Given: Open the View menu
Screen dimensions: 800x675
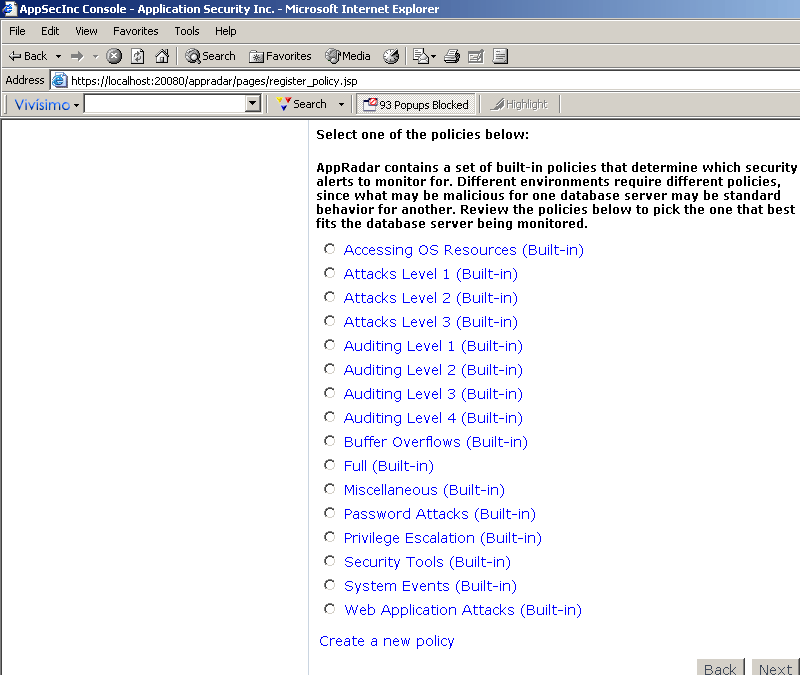Looking at the screenshot, I should (x=86, y=31).
